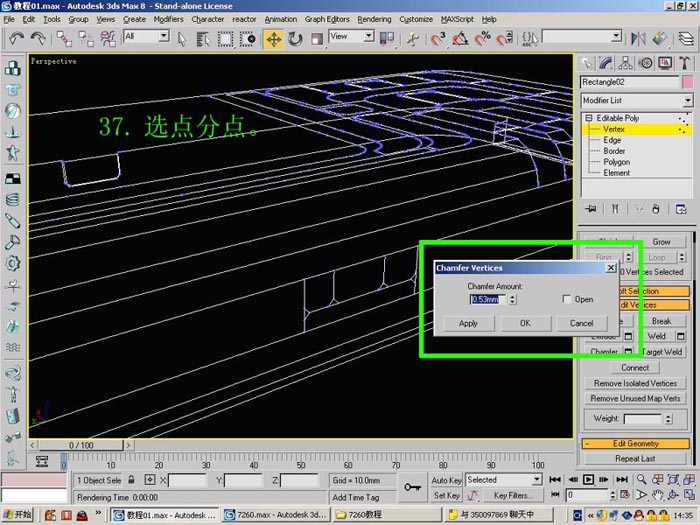
Task: Click Use Pivot Point Center icon
Action: [x=387, y=39]
